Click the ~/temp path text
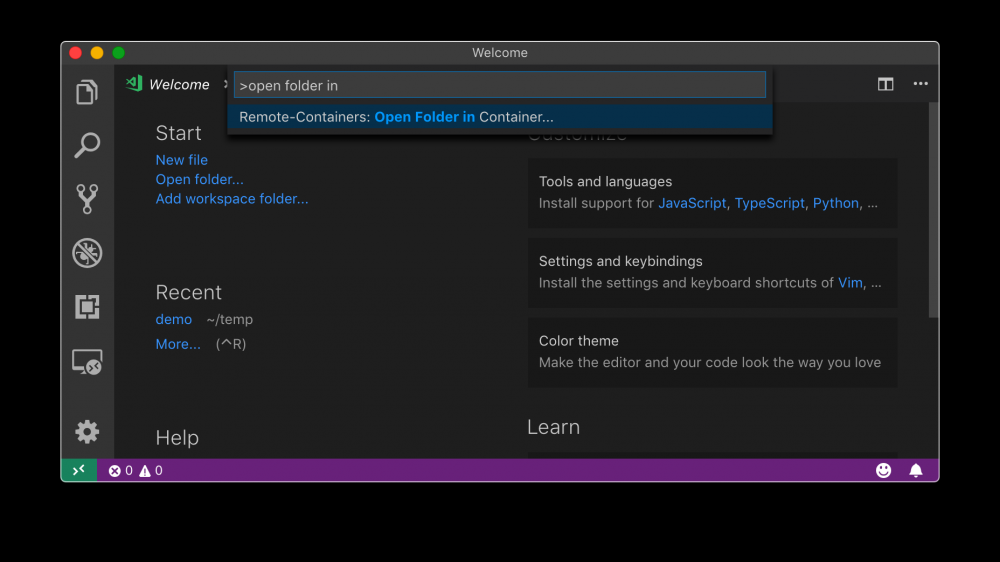The width and height of the screenshot is (1000, 562). click(230, 319)
